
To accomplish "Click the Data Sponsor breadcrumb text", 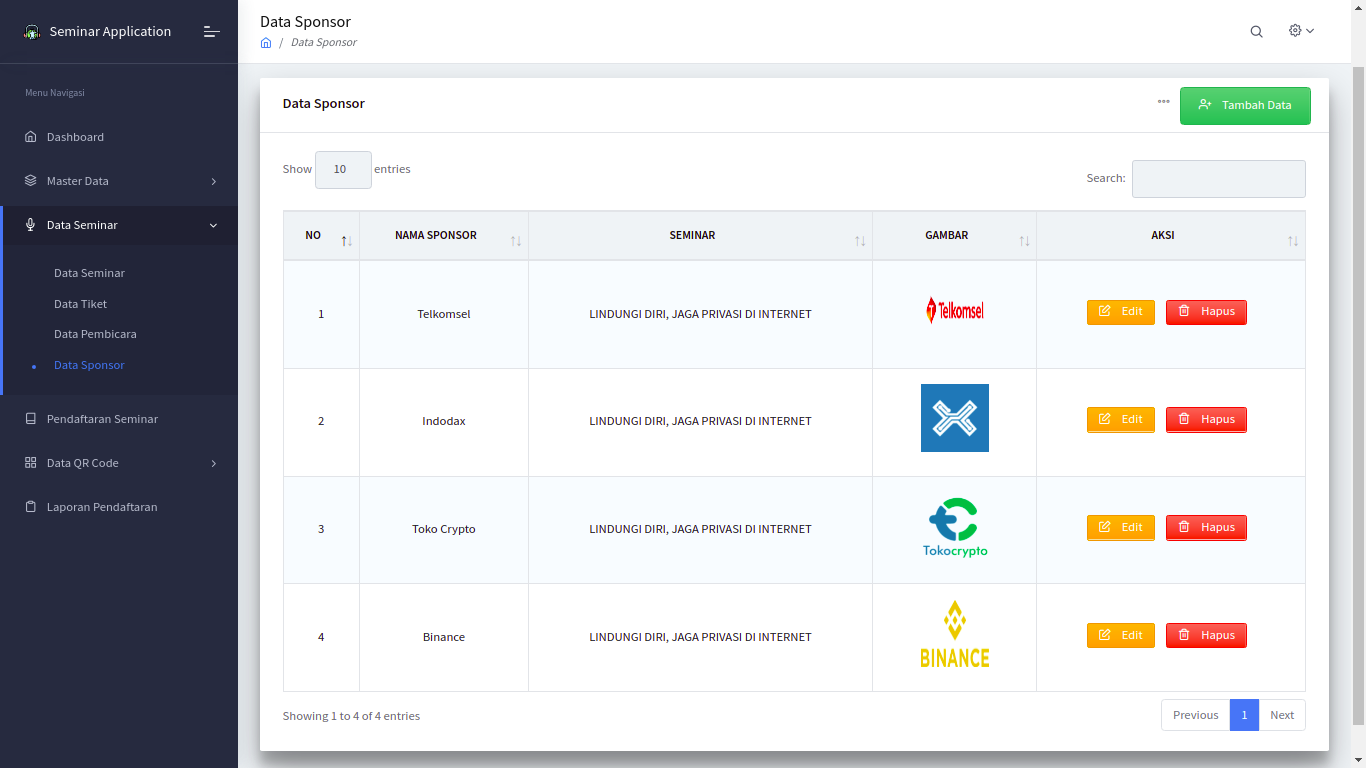I will pos(324,43).
